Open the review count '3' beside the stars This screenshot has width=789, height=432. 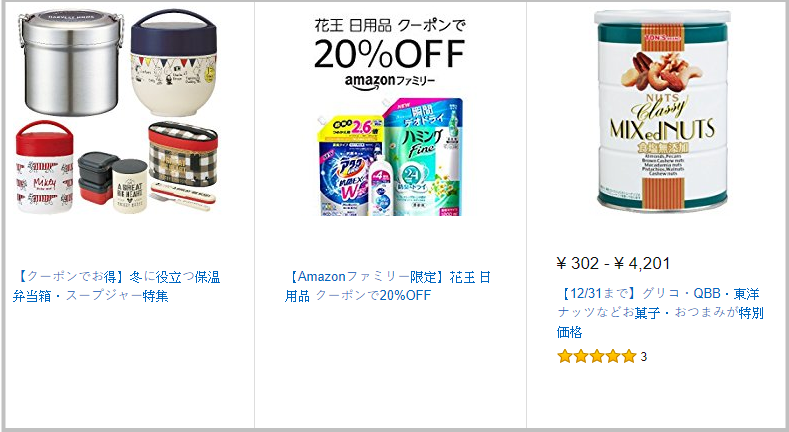coord(644,357)
